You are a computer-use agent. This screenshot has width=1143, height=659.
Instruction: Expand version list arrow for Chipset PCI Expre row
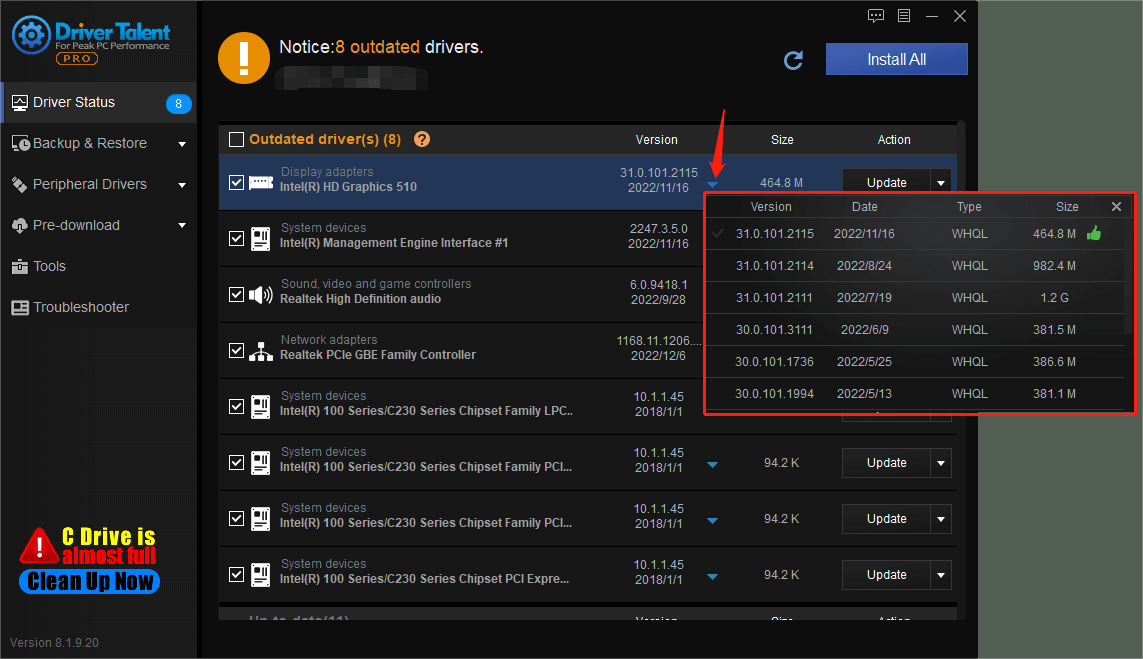[712, 577]
